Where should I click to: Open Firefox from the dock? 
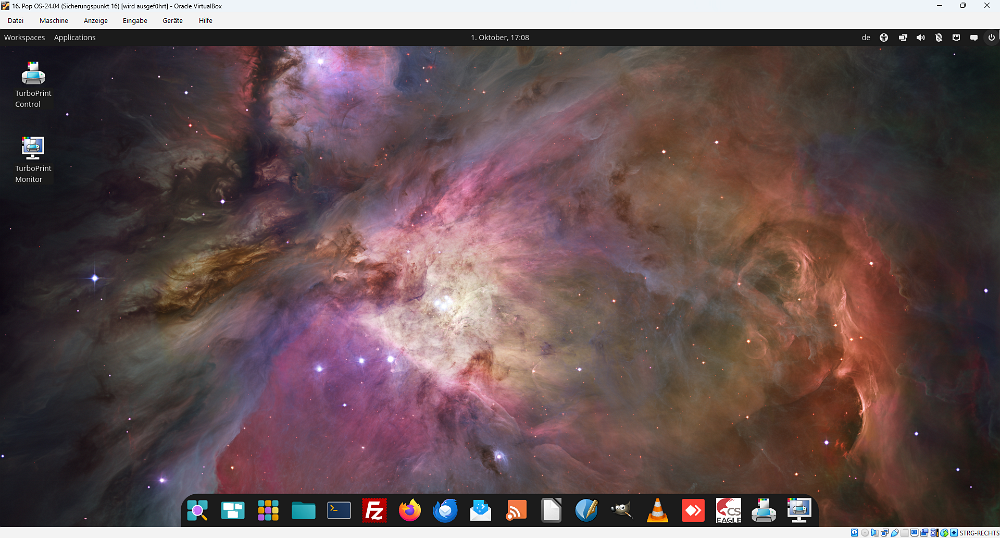[x=410, y=511]
